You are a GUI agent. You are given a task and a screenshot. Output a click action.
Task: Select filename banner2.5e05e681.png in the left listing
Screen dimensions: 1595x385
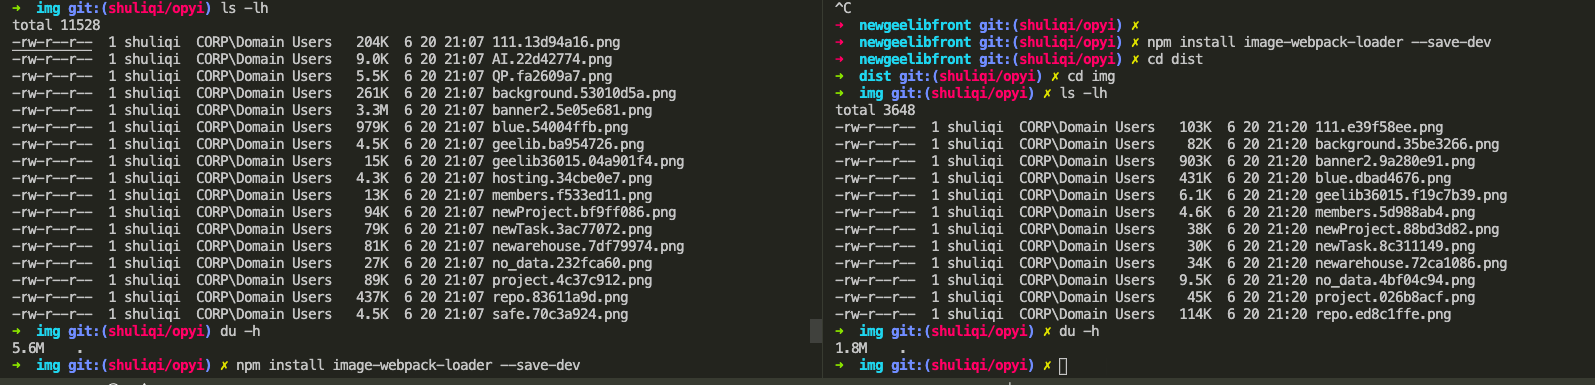[x=572, y=110]
